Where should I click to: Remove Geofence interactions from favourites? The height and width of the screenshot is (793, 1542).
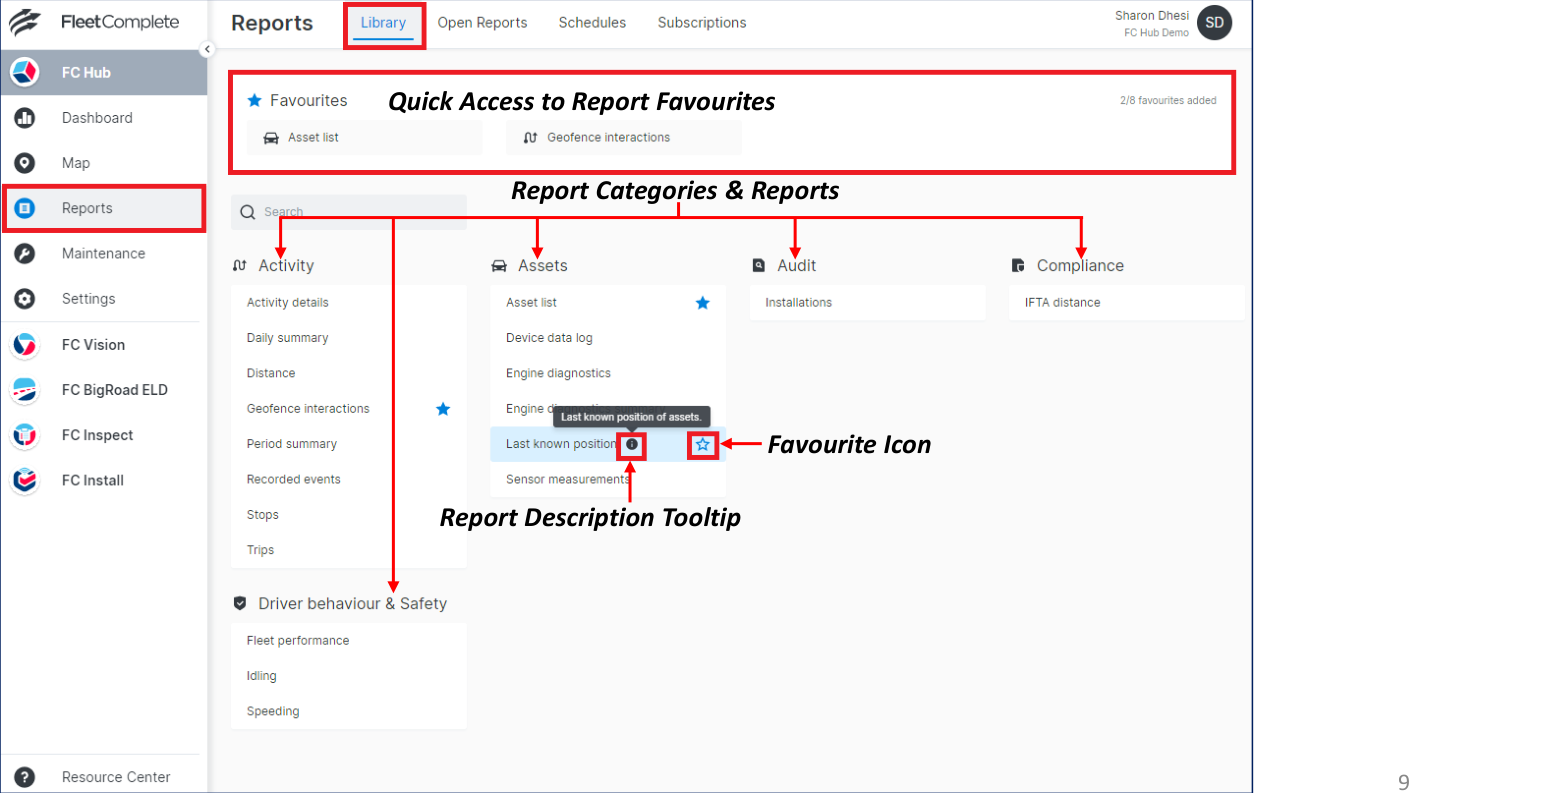[443, 408]
